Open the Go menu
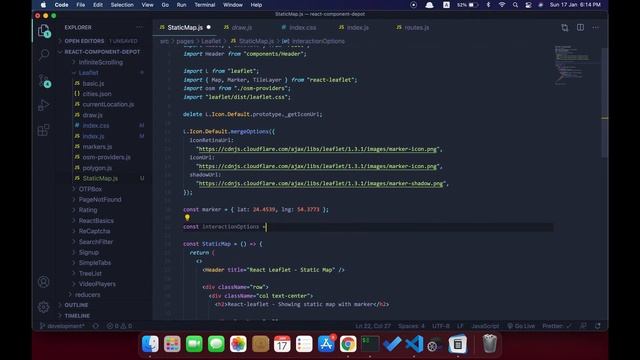Image resolution: width=640 pixels, height=360 pixels. click(x=165, y=5)
